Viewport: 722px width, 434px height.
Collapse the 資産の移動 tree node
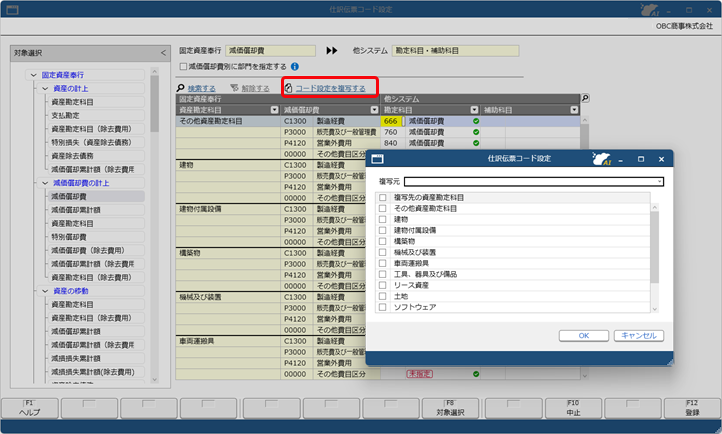[x=45, y=291]
